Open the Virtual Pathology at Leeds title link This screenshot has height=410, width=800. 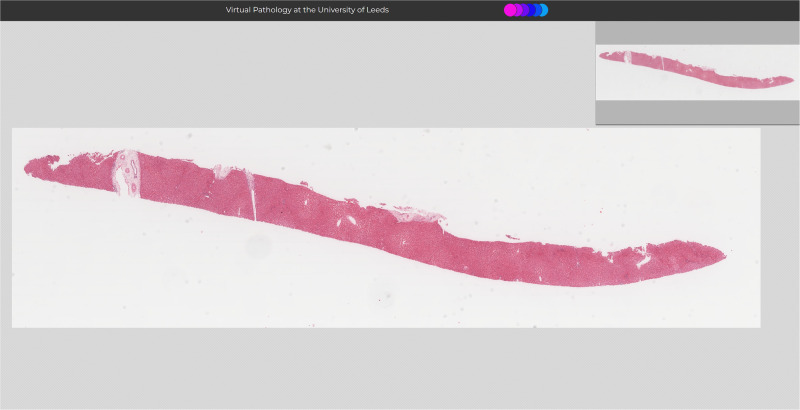pyautogui.click(x=307, y=10)
